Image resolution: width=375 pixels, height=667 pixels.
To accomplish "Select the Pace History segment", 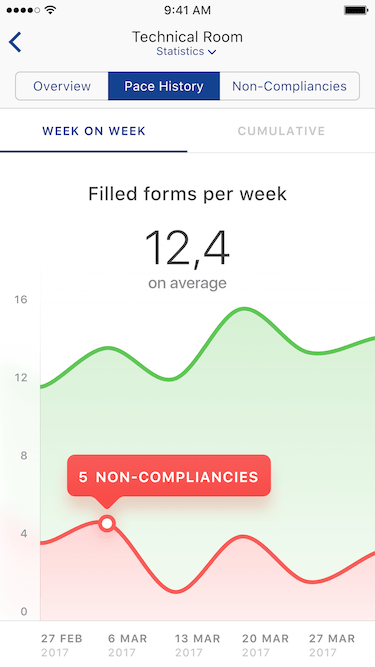I will pyautogui.click(x=164, y=86).
